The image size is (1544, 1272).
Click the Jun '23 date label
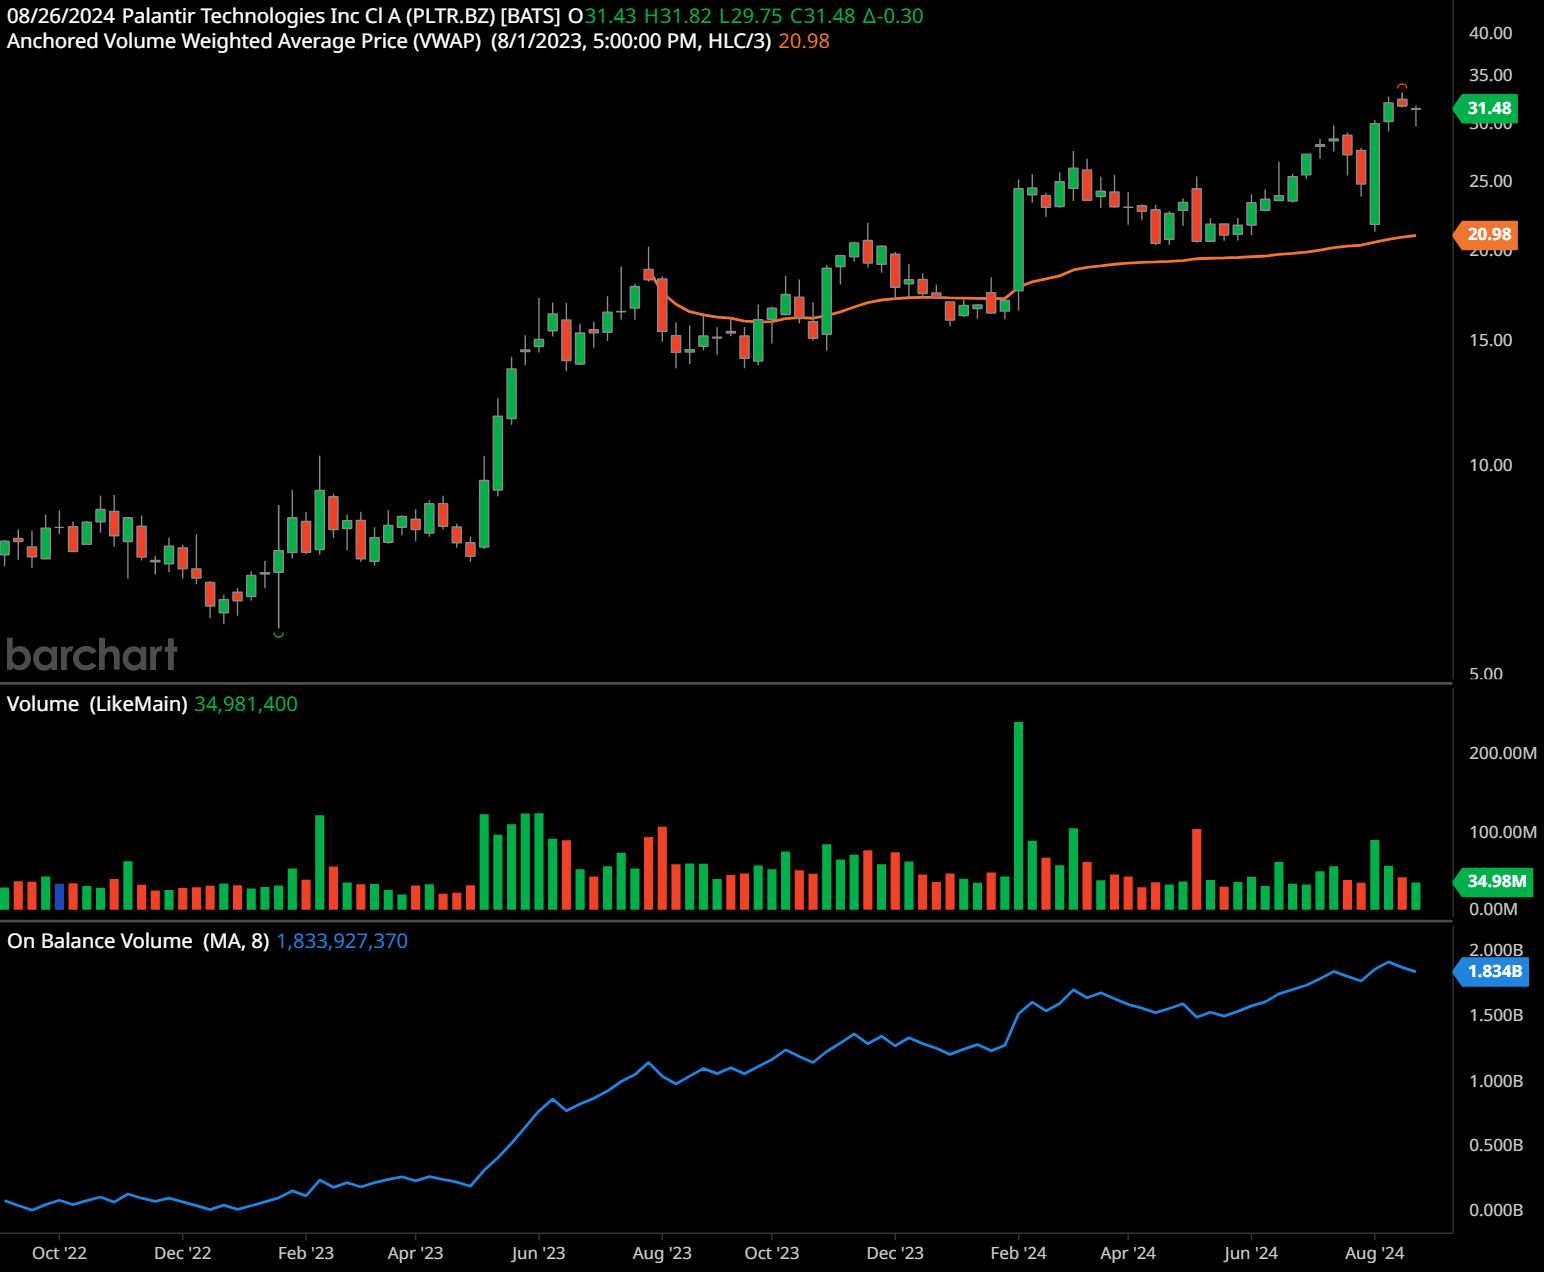(538, 1253)
